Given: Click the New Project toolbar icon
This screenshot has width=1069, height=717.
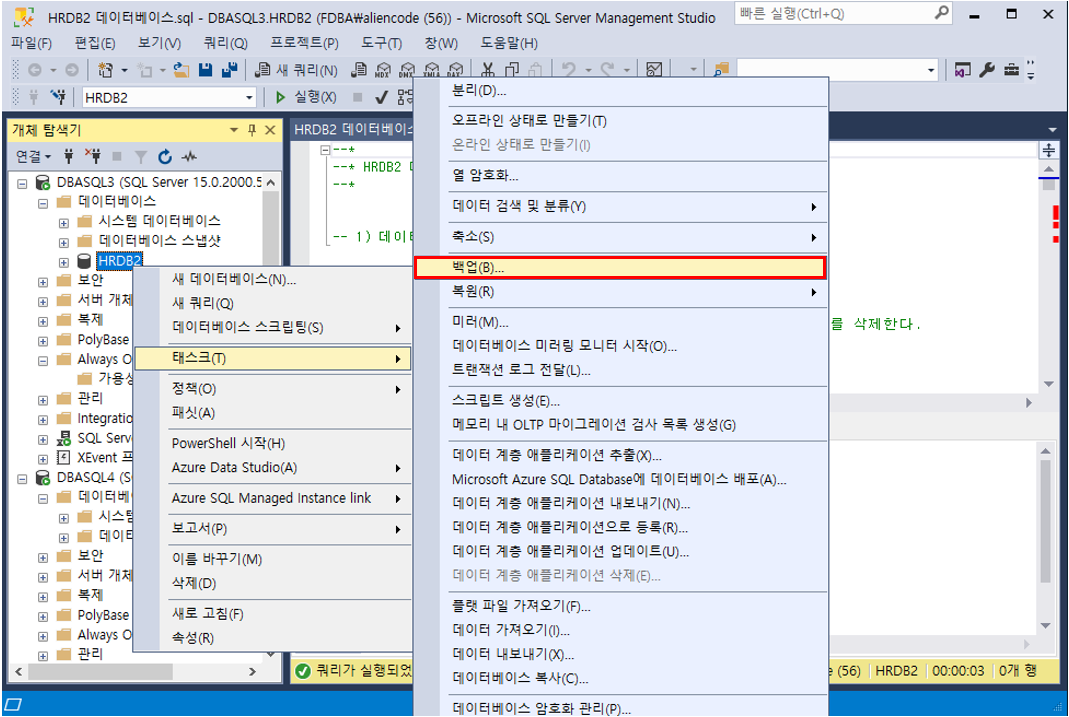Looking at the screenshot, I should 106,70.
